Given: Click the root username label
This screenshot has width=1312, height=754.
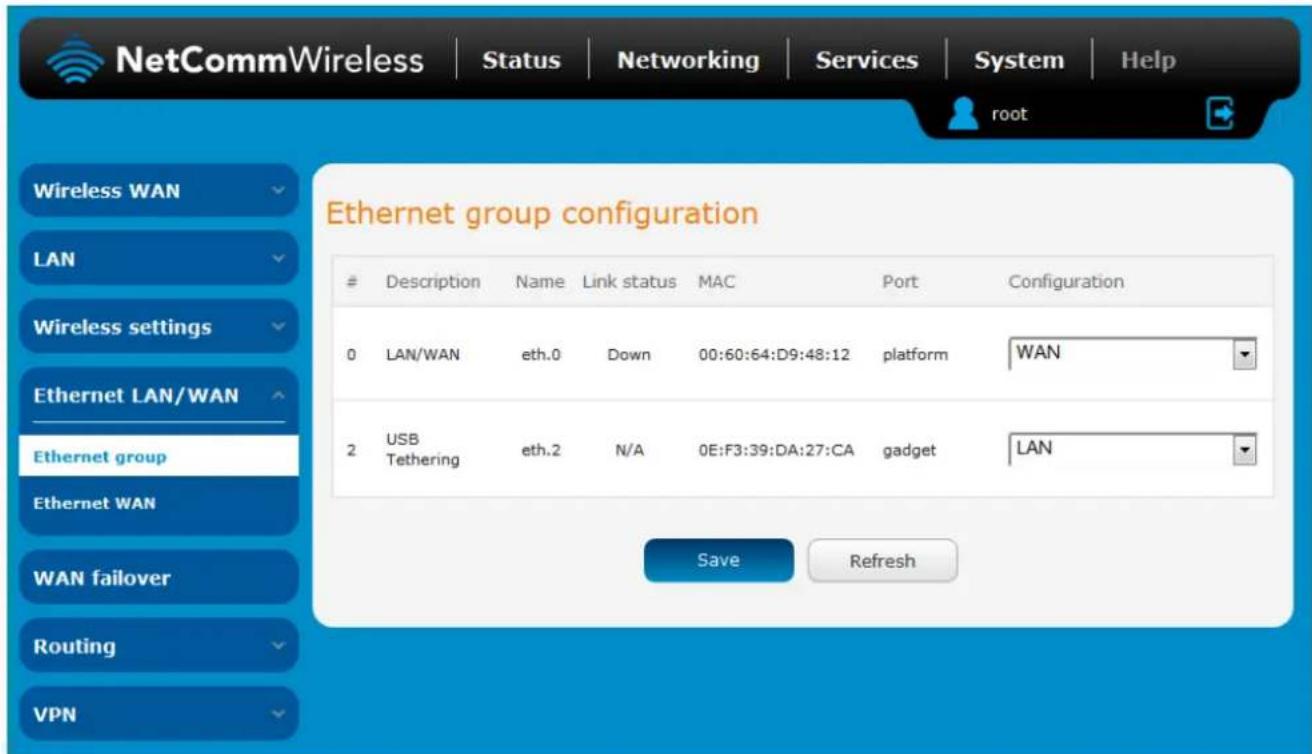Looking at the screenshot, I should coord(1010,115).
